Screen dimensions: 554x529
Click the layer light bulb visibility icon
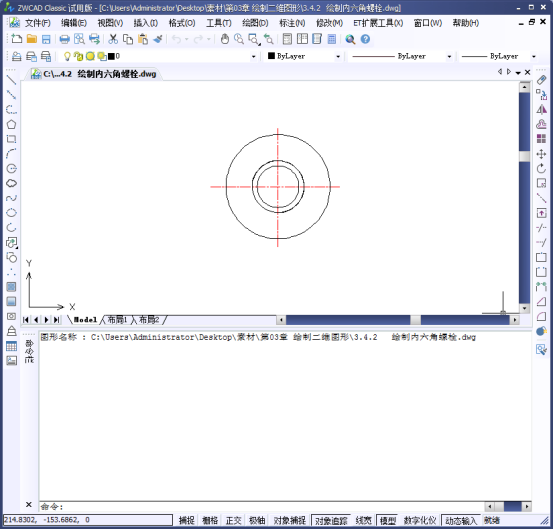point(67,56)
